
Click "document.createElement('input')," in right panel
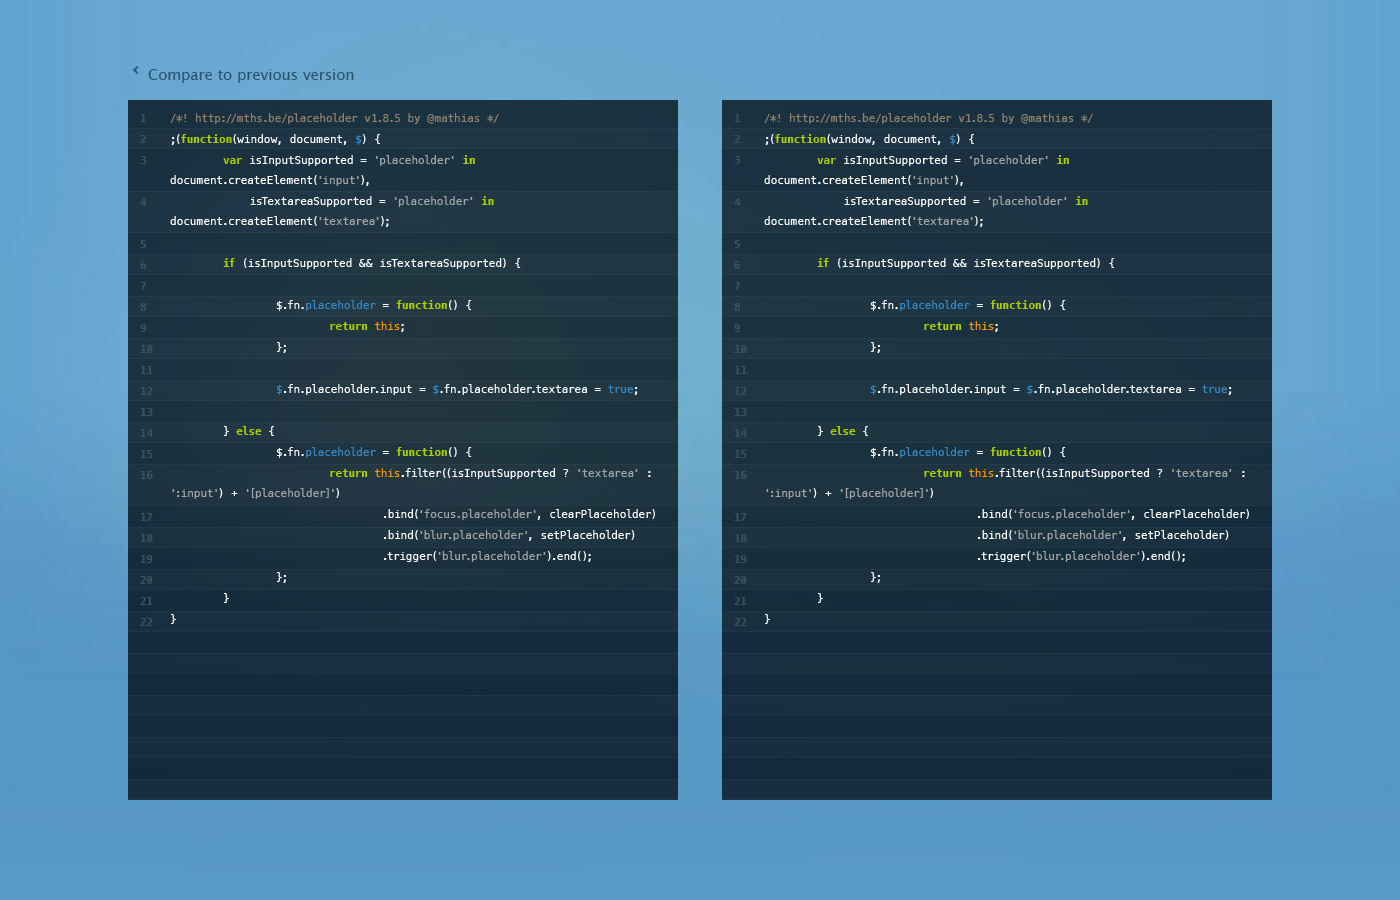coord(864,180)
